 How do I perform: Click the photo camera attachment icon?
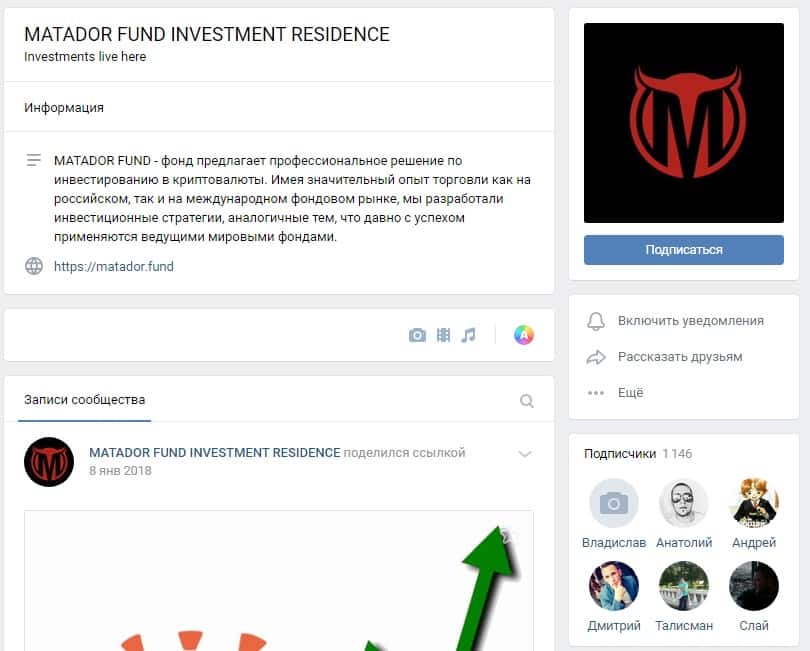coord(417,335)
